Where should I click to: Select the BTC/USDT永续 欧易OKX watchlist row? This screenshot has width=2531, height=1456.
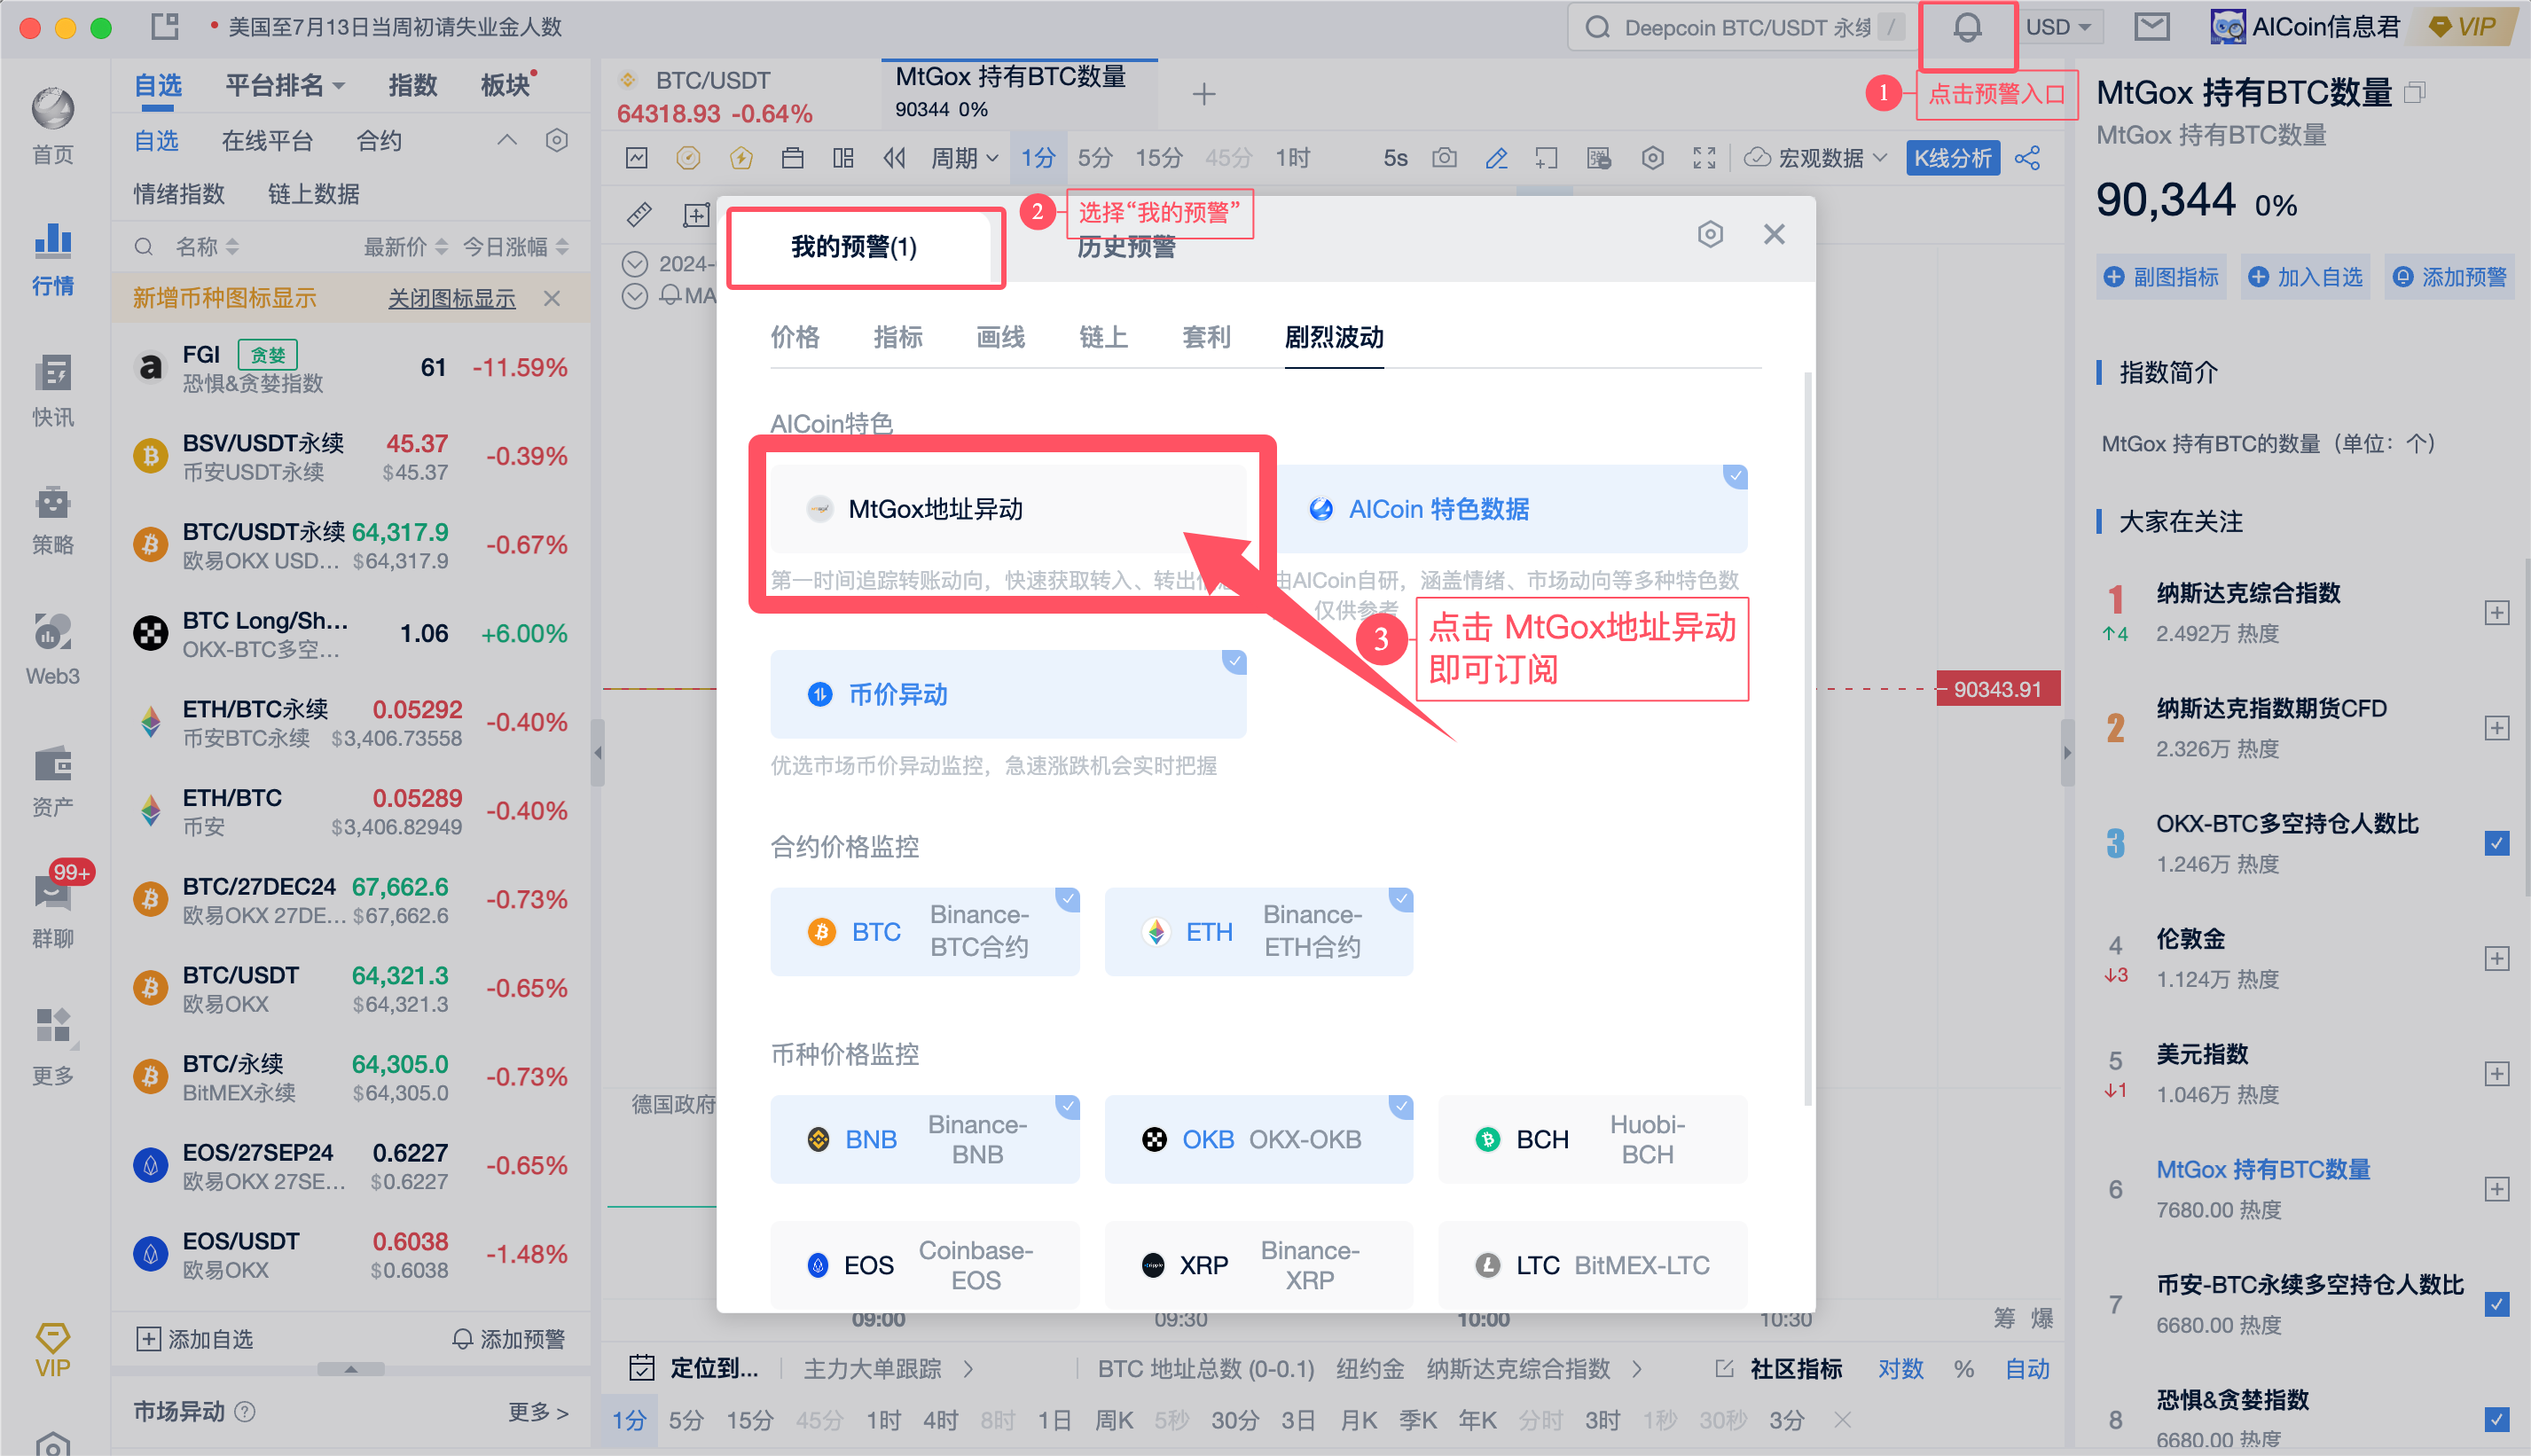coord(350,545)
